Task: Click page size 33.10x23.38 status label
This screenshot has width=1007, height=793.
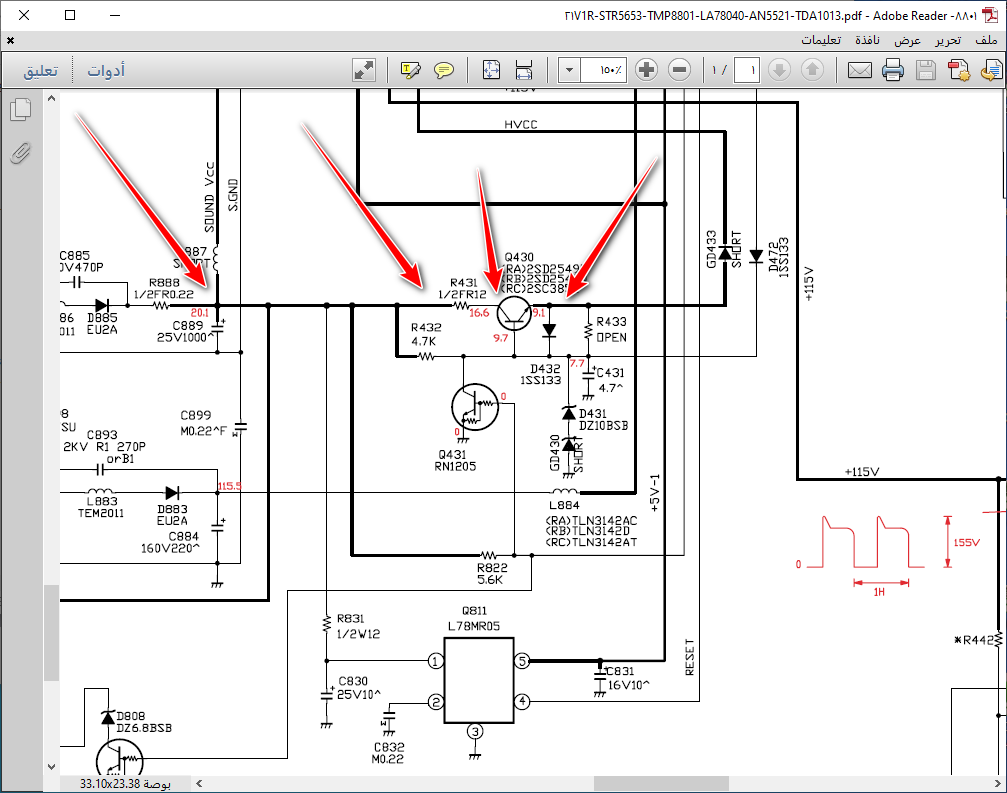Action: (125, 784)
